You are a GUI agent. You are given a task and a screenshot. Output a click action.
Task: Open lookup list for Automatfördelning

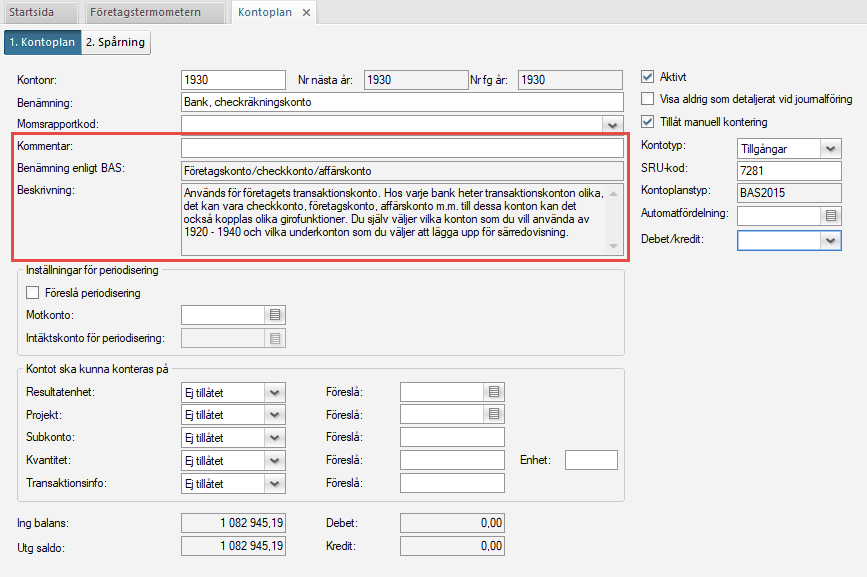(831, 216)
